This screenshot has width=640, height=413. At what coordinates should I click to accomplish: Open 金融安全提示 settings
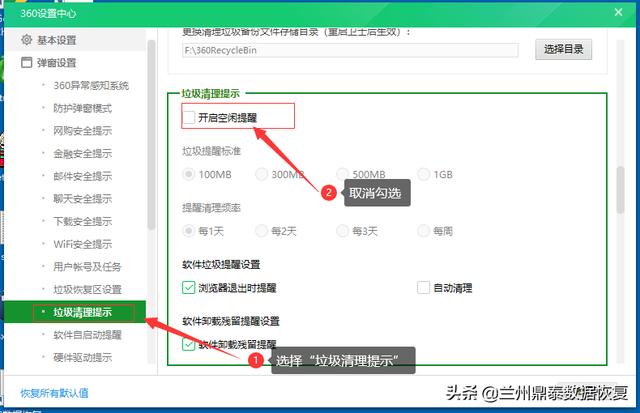(82, 153)
